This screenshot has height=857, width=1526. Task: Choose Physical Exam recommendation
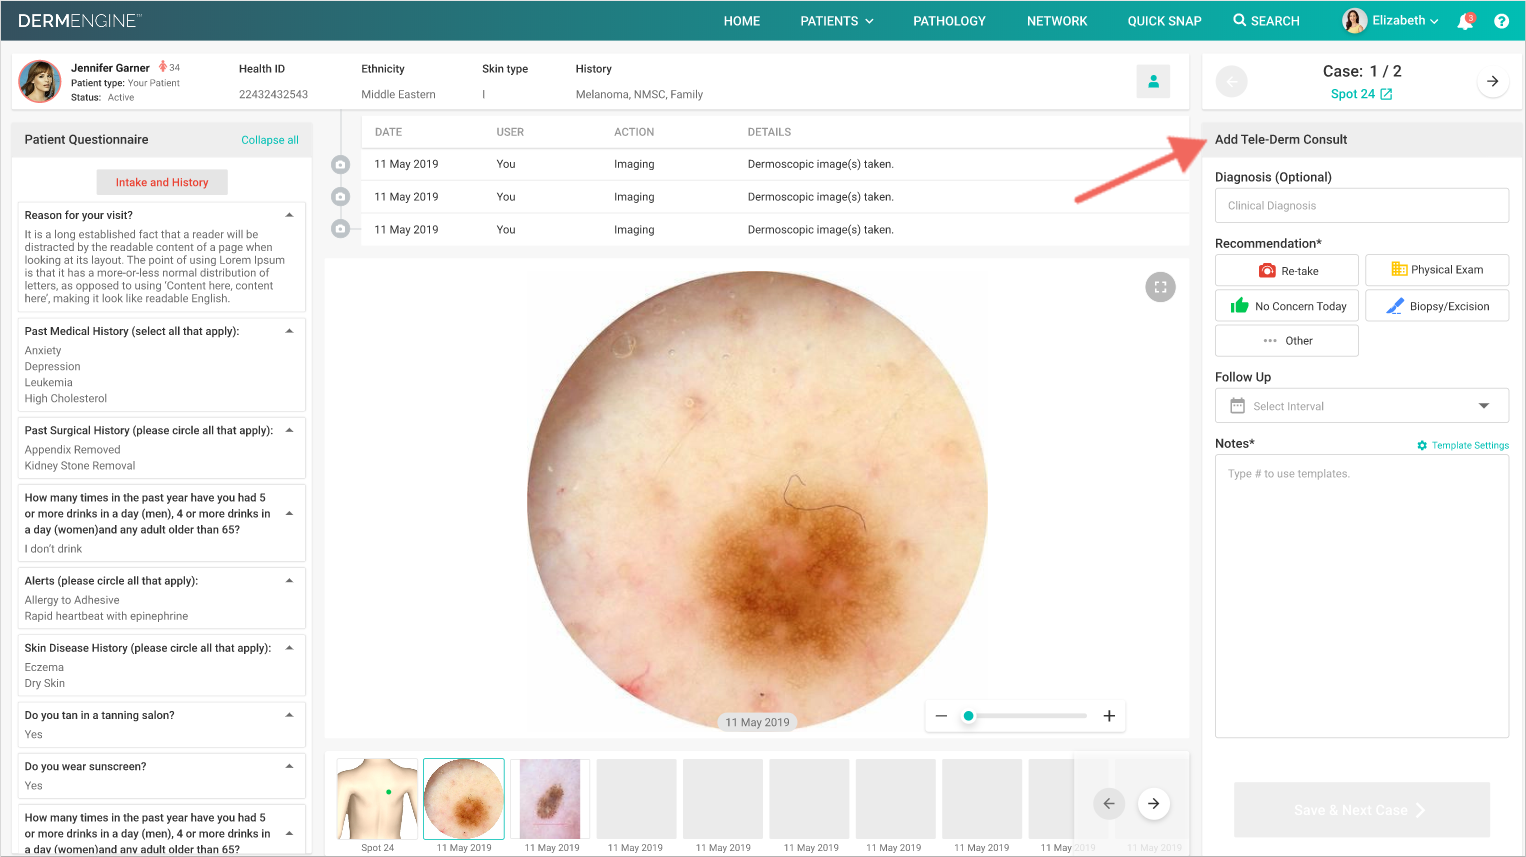click(1437, 270)
